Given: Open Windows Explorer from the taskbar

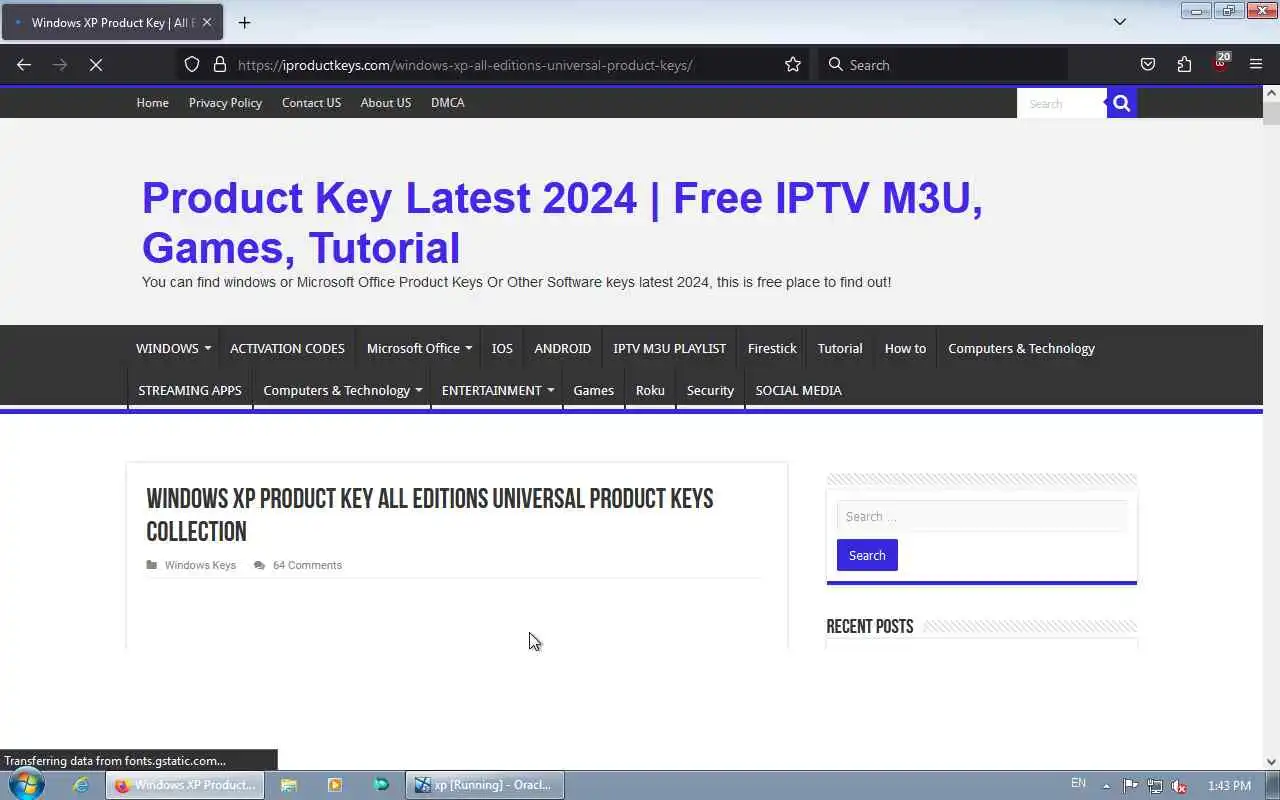Looking at the screenshot, I should click(x=289, y=785).
